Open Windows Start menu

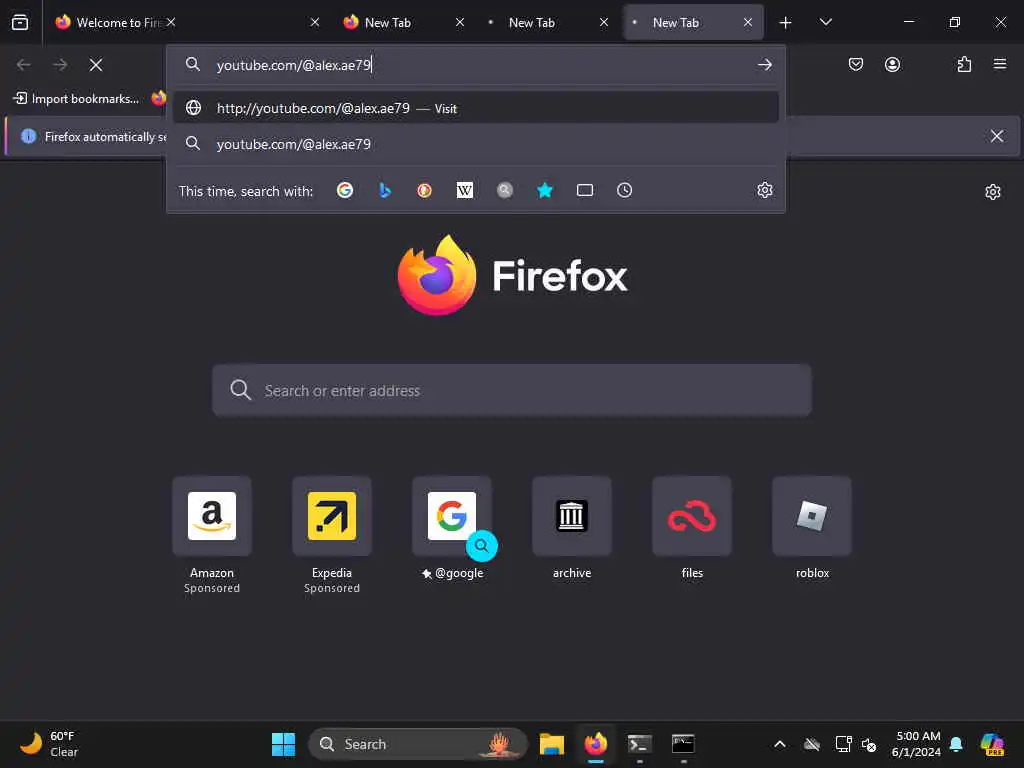point(283,744)
